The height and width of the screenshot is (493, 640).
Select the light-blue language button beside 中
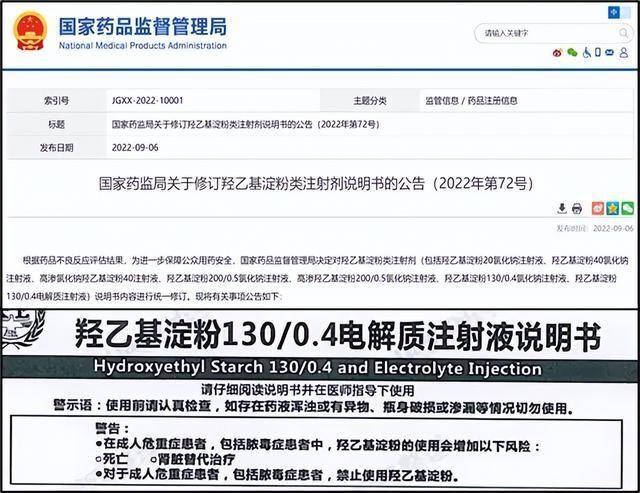click(x=625, y=12)
